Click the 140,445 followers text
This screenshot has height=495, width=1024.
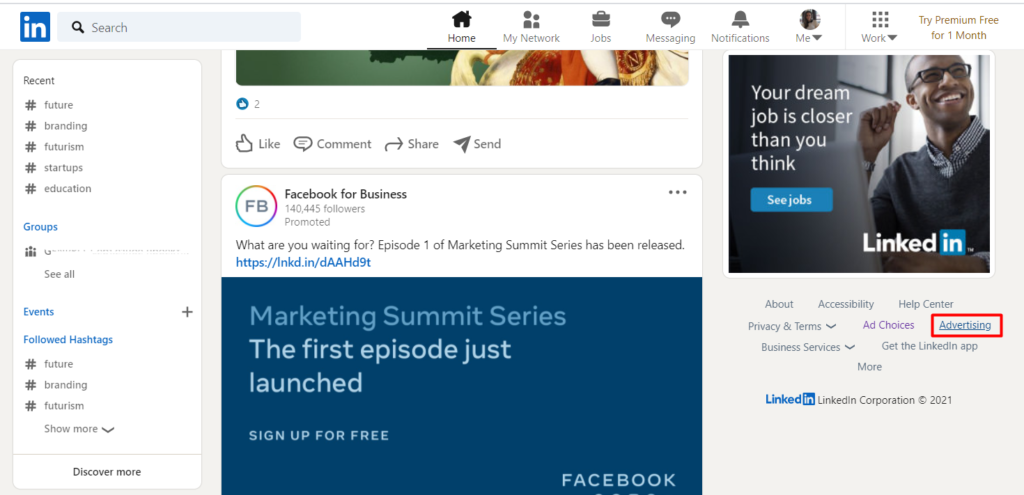coord(325,209)
